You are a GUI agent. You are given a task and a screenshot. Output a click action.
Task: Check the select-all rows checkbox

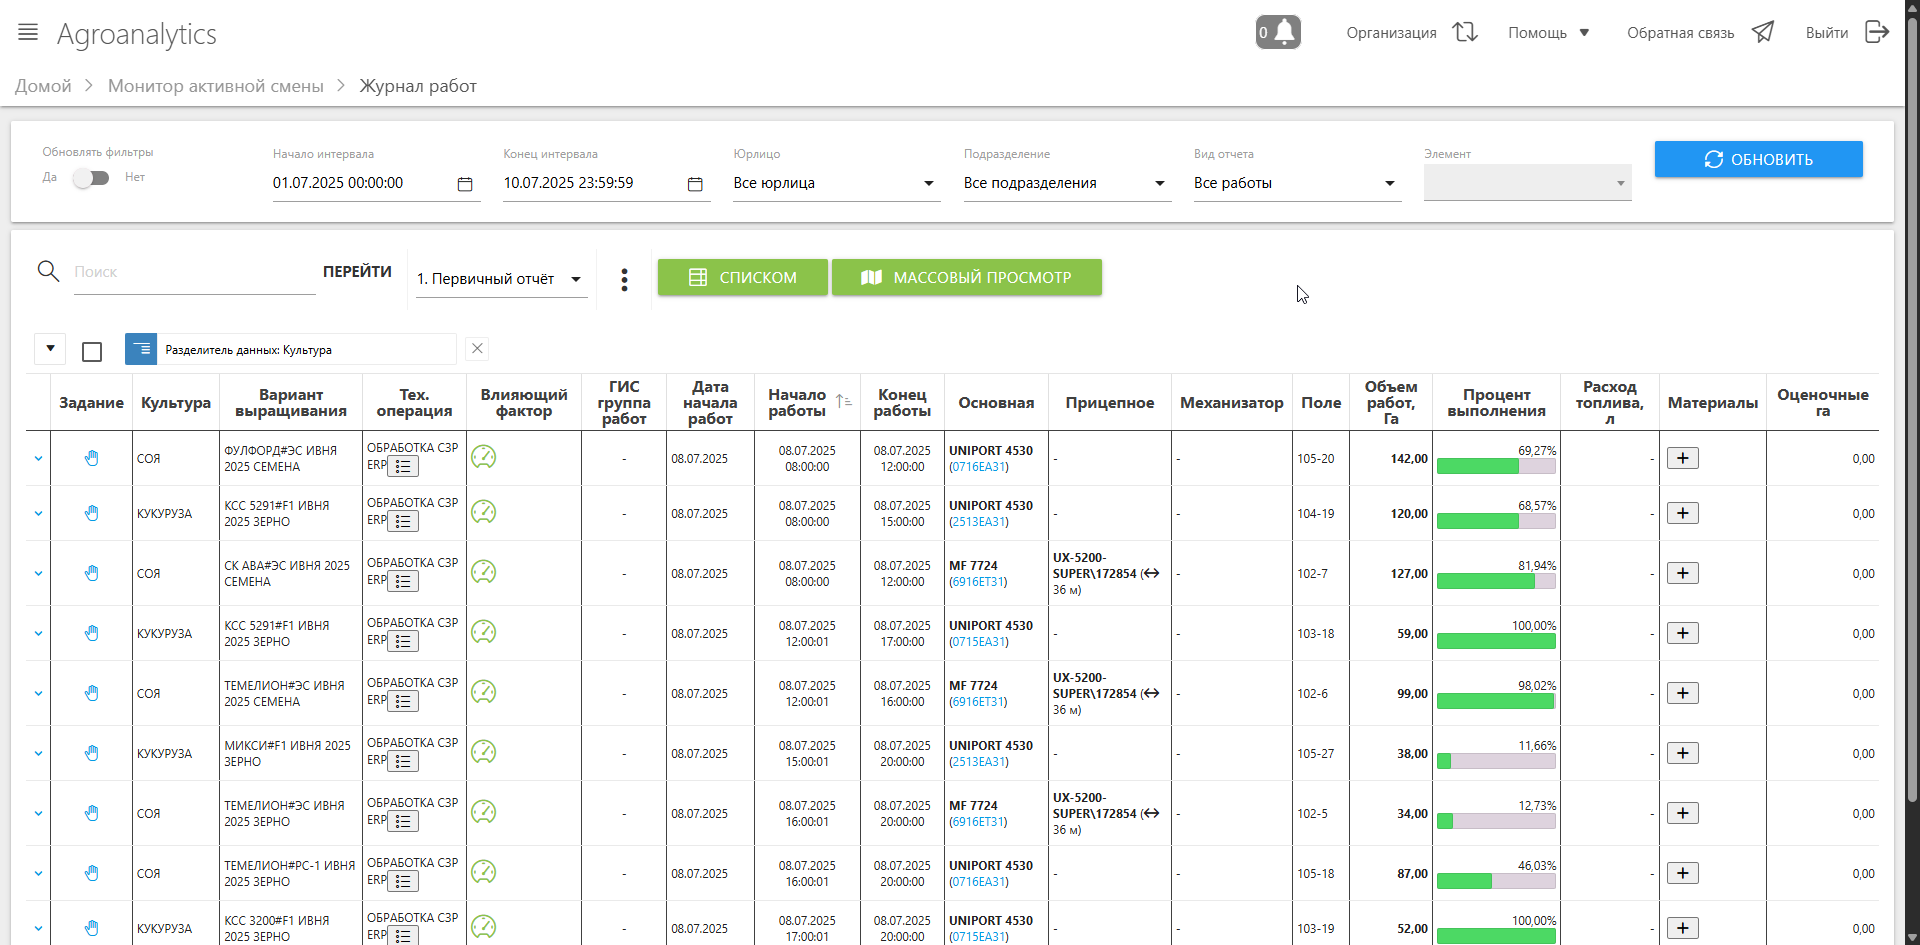coord(92,351)
